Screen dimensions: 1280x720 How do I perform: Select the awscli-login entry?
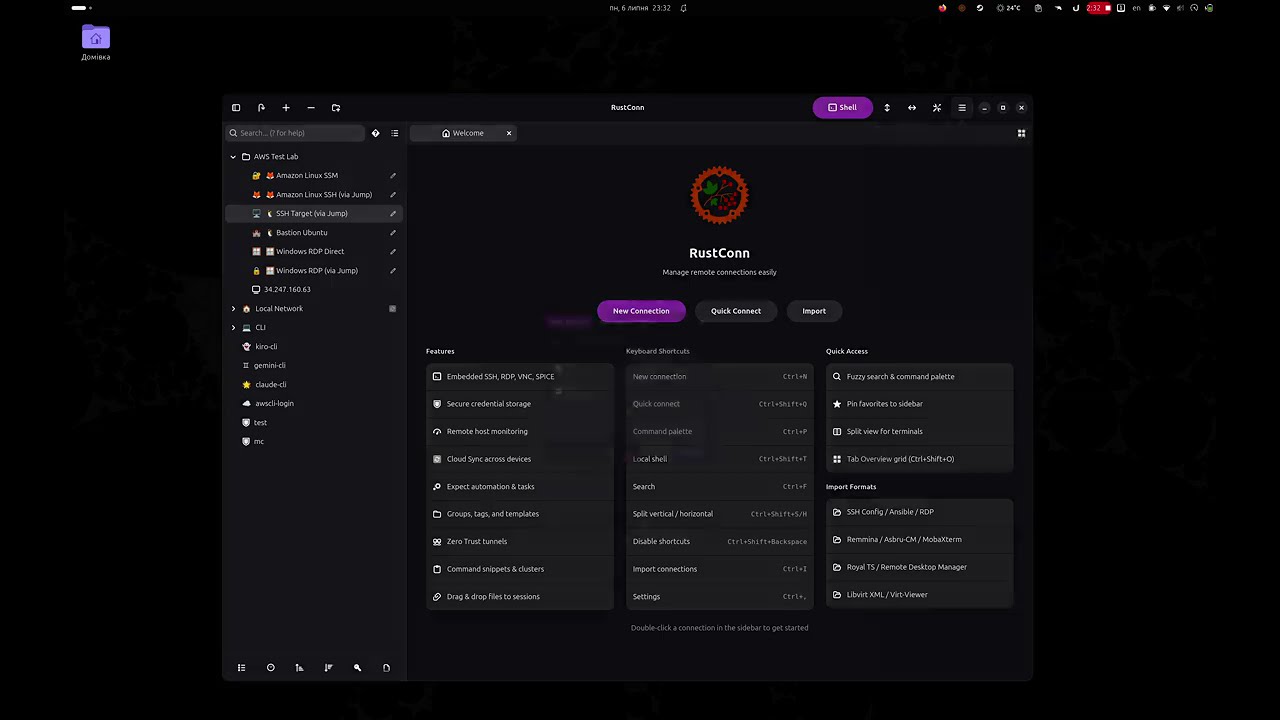314,404
